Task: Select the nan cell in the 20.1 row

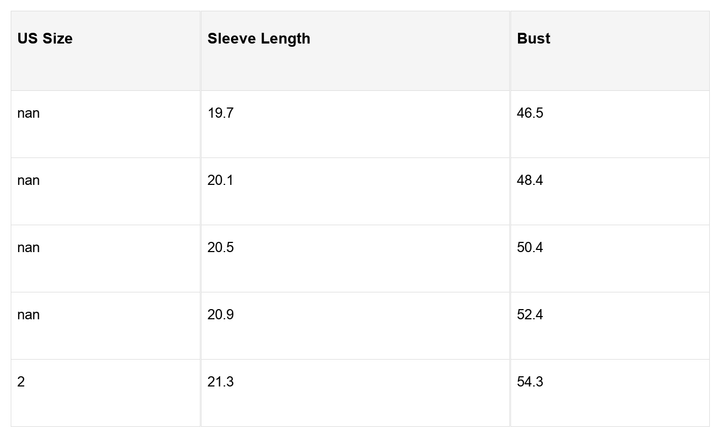Action: click(29, 181)
